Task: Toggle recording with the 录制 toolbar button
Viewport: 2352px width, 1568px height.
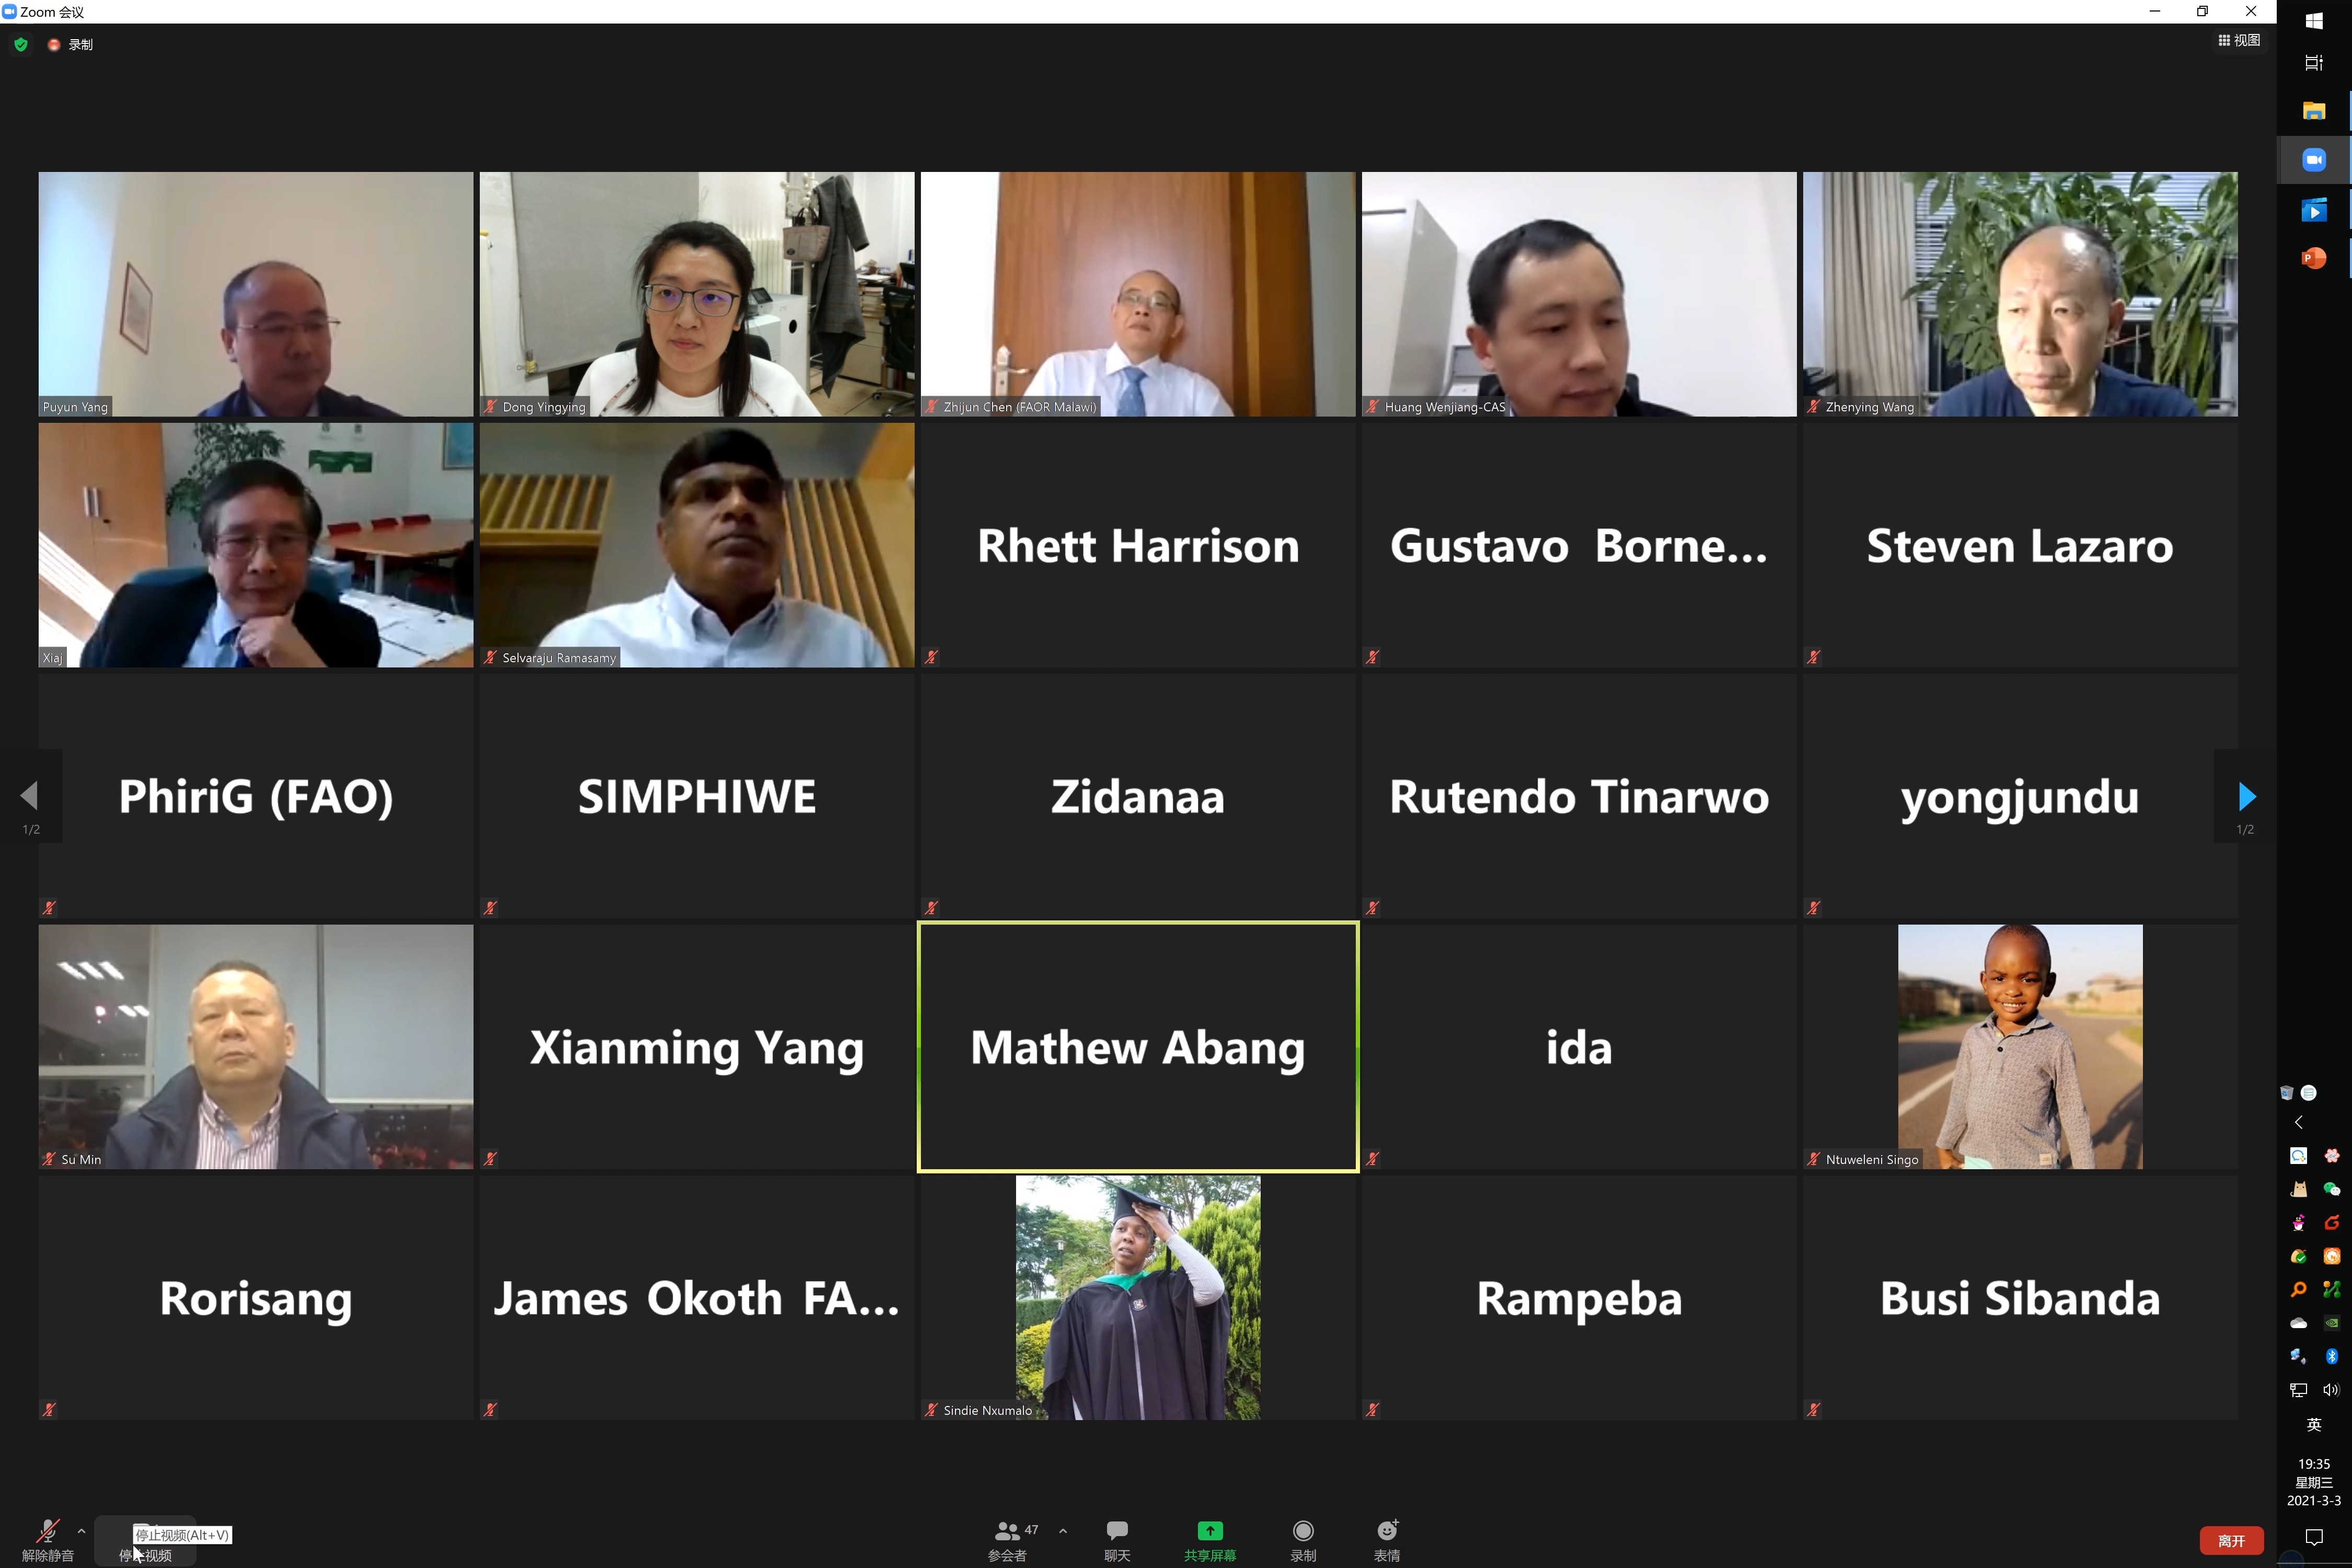Action: point(1303,1541)
